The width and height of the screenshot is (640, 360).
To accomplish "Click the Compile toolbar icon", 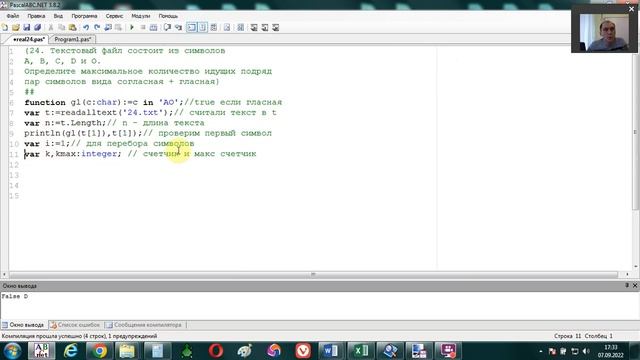I will 153,27.
